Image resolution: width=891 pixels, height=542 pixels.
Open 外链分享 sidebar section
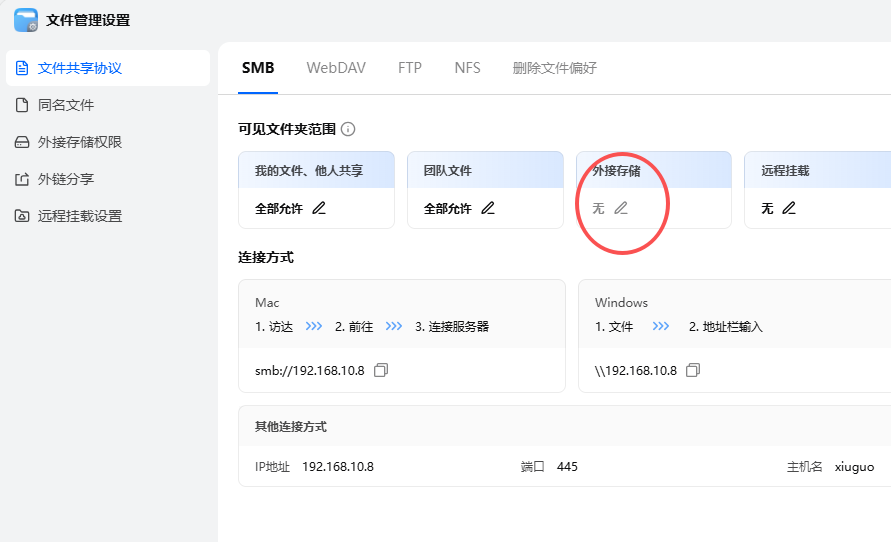point(66,179)
